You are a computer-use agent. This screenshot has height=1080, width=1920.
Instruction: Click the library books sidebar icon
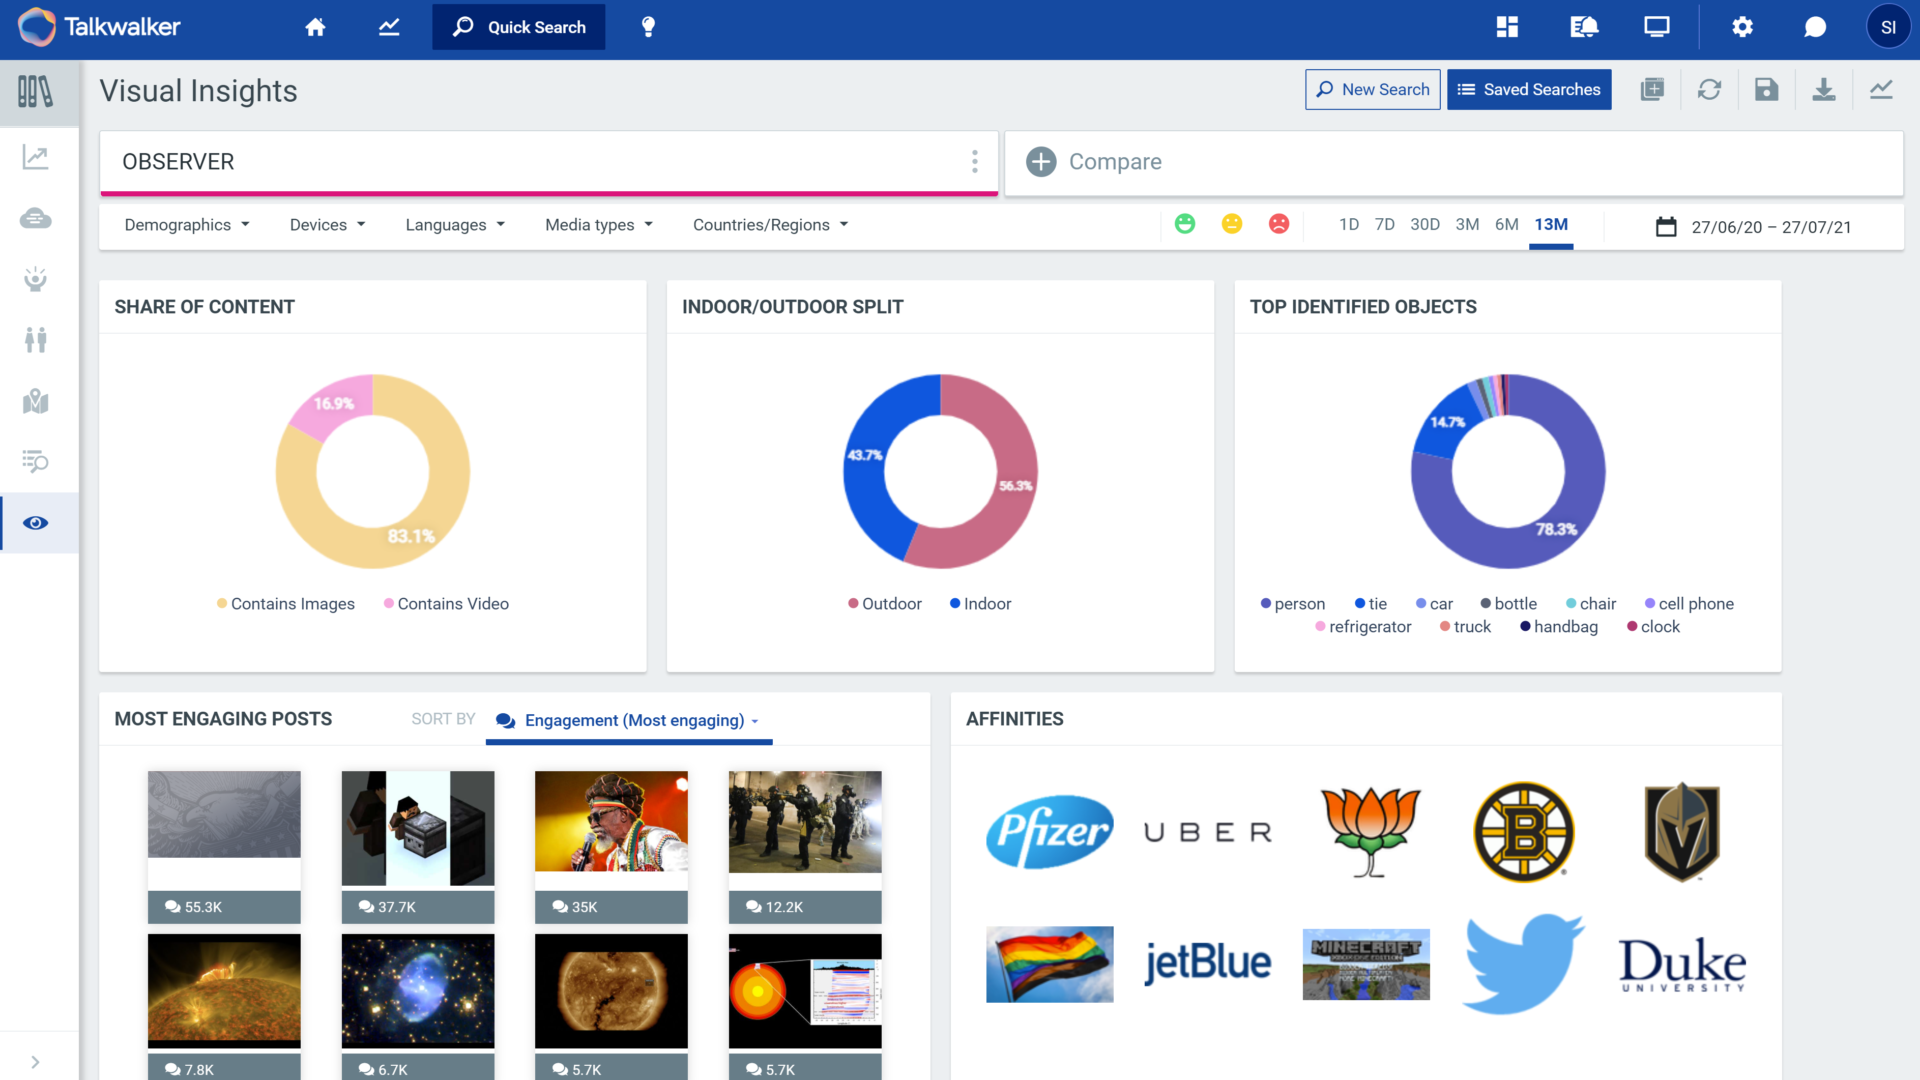(36, 92)
